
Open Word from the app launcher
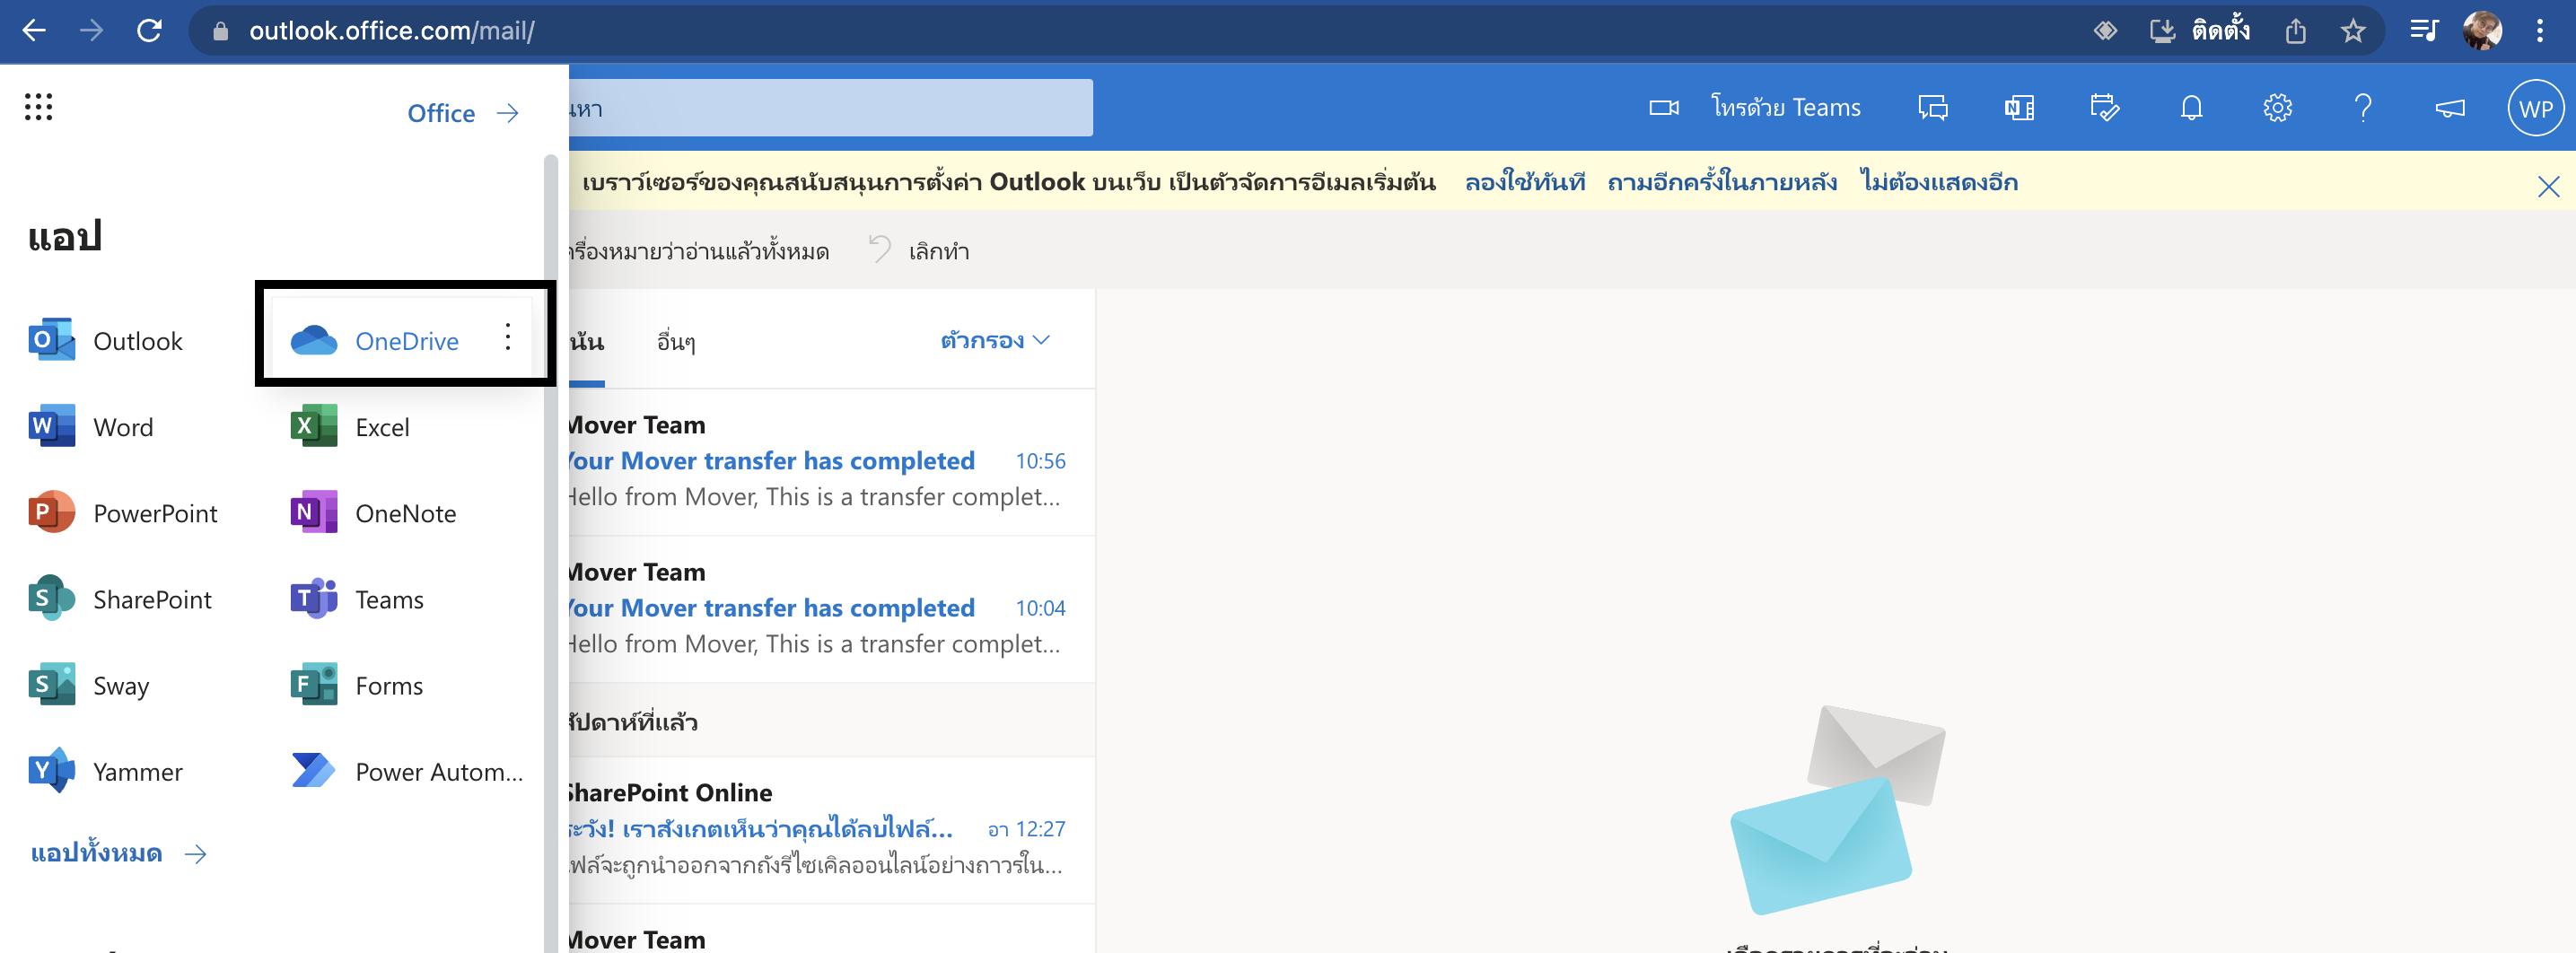[x=92, y=427]
